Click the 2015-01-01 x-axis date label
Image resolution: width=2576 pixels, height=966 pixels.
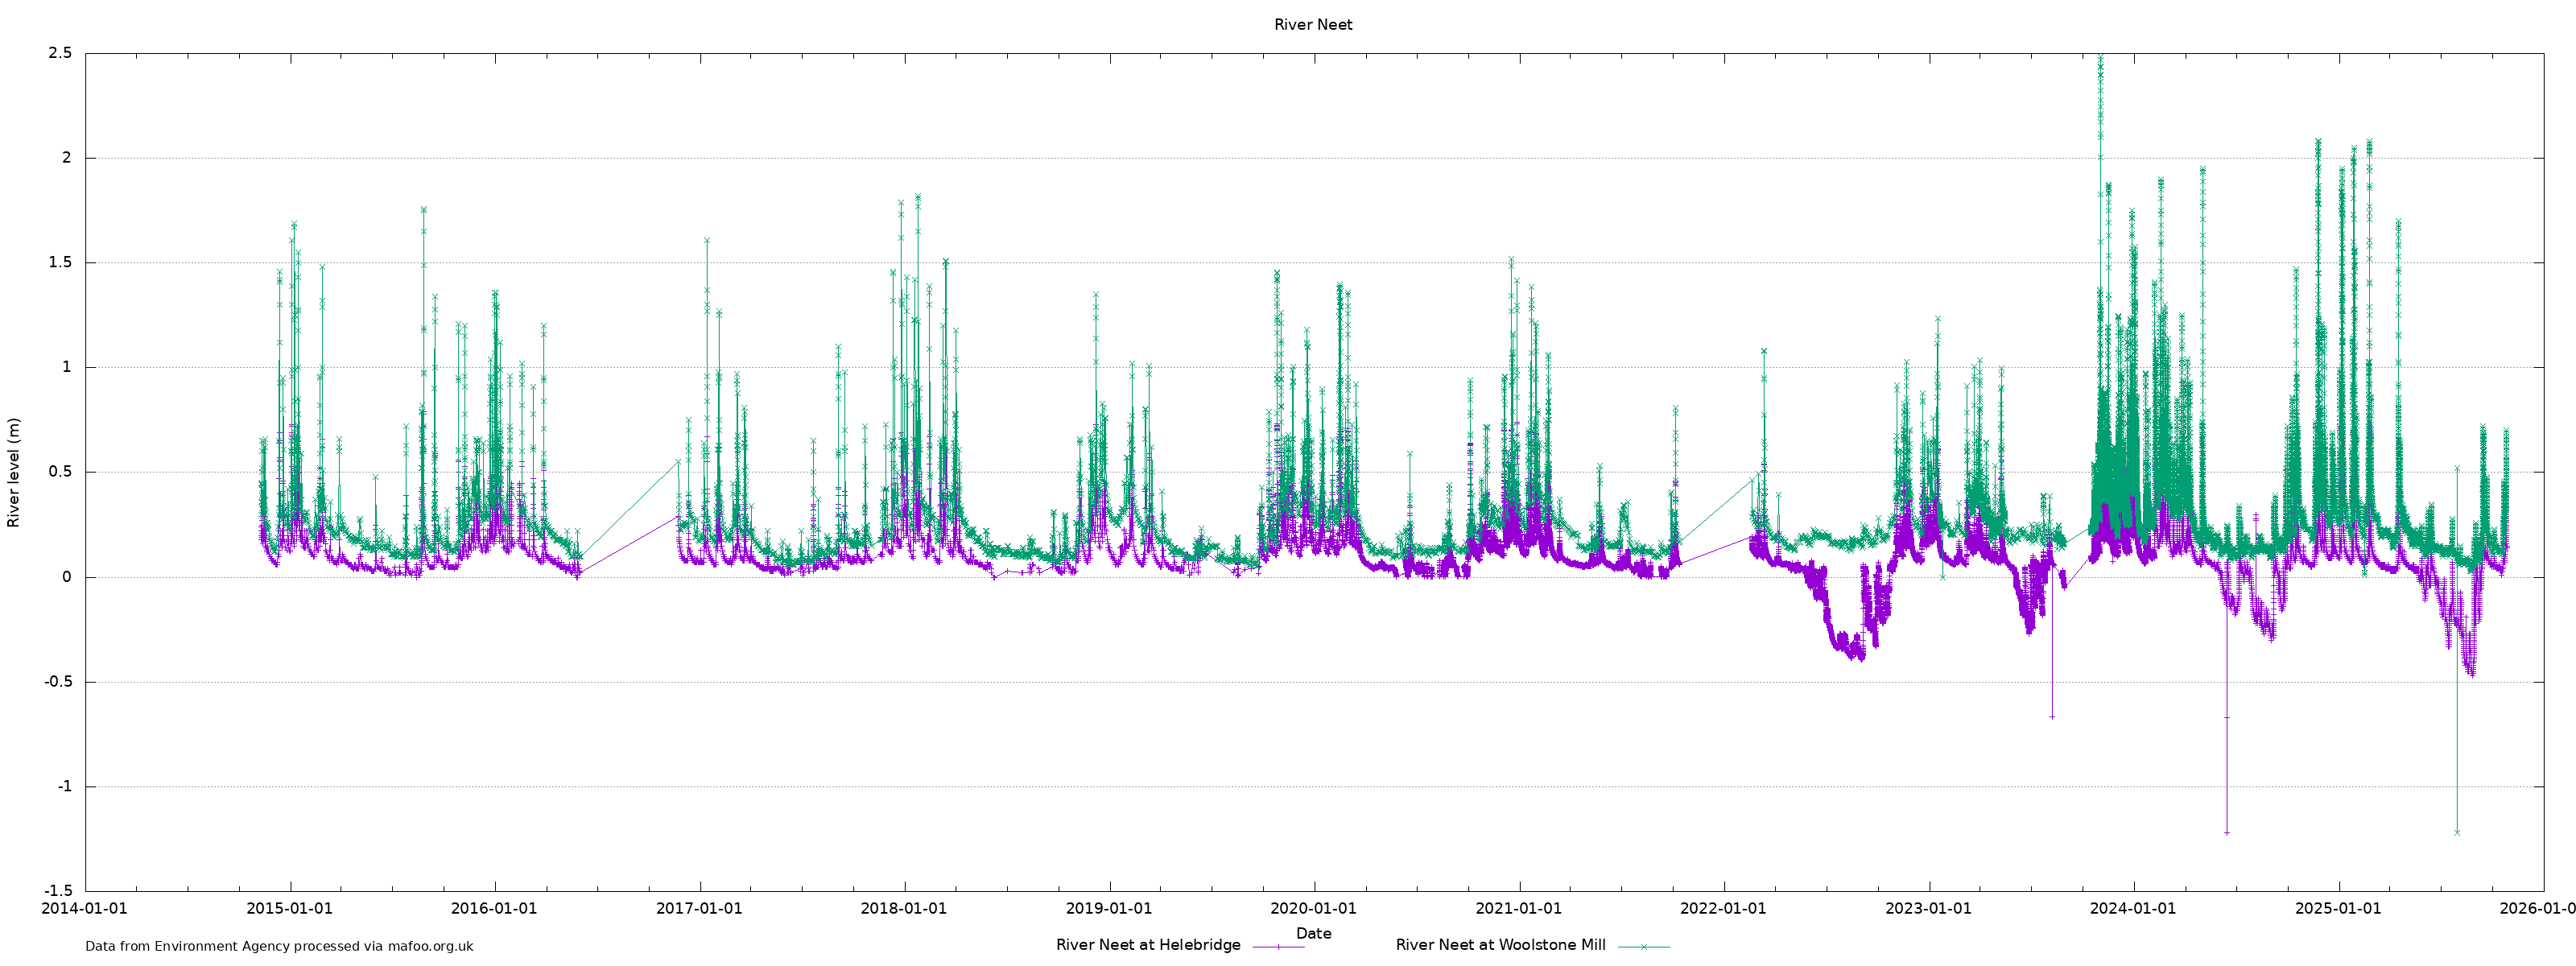[289, 909]
